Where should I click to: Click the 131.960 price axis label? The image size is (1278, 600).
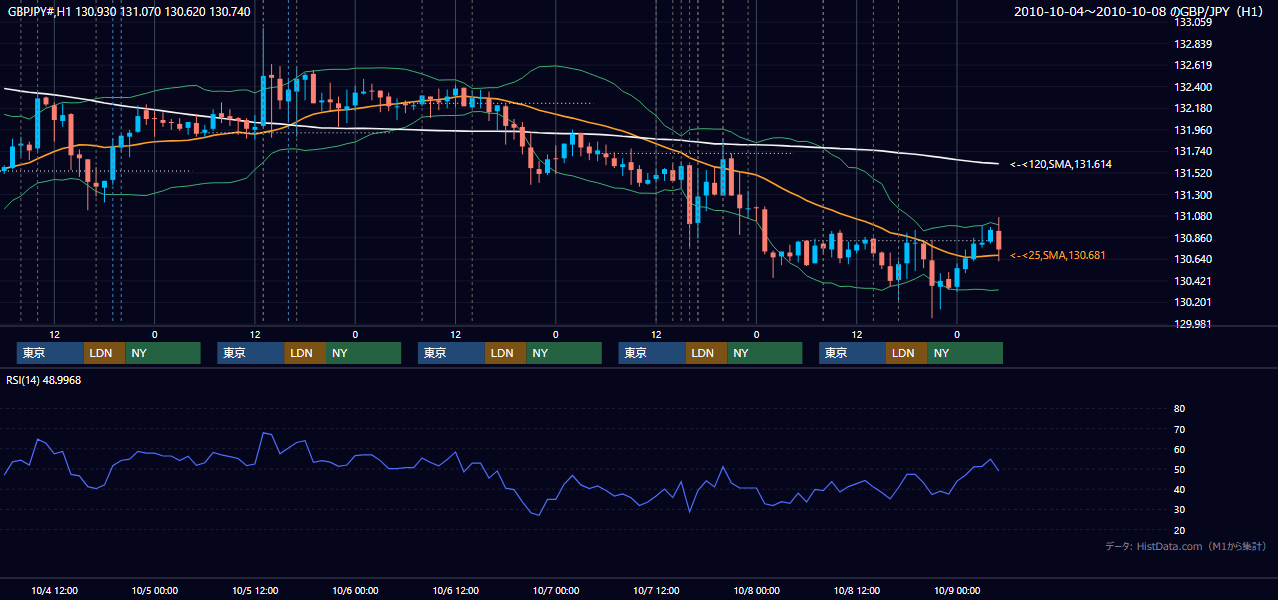tap(1194, 130)
